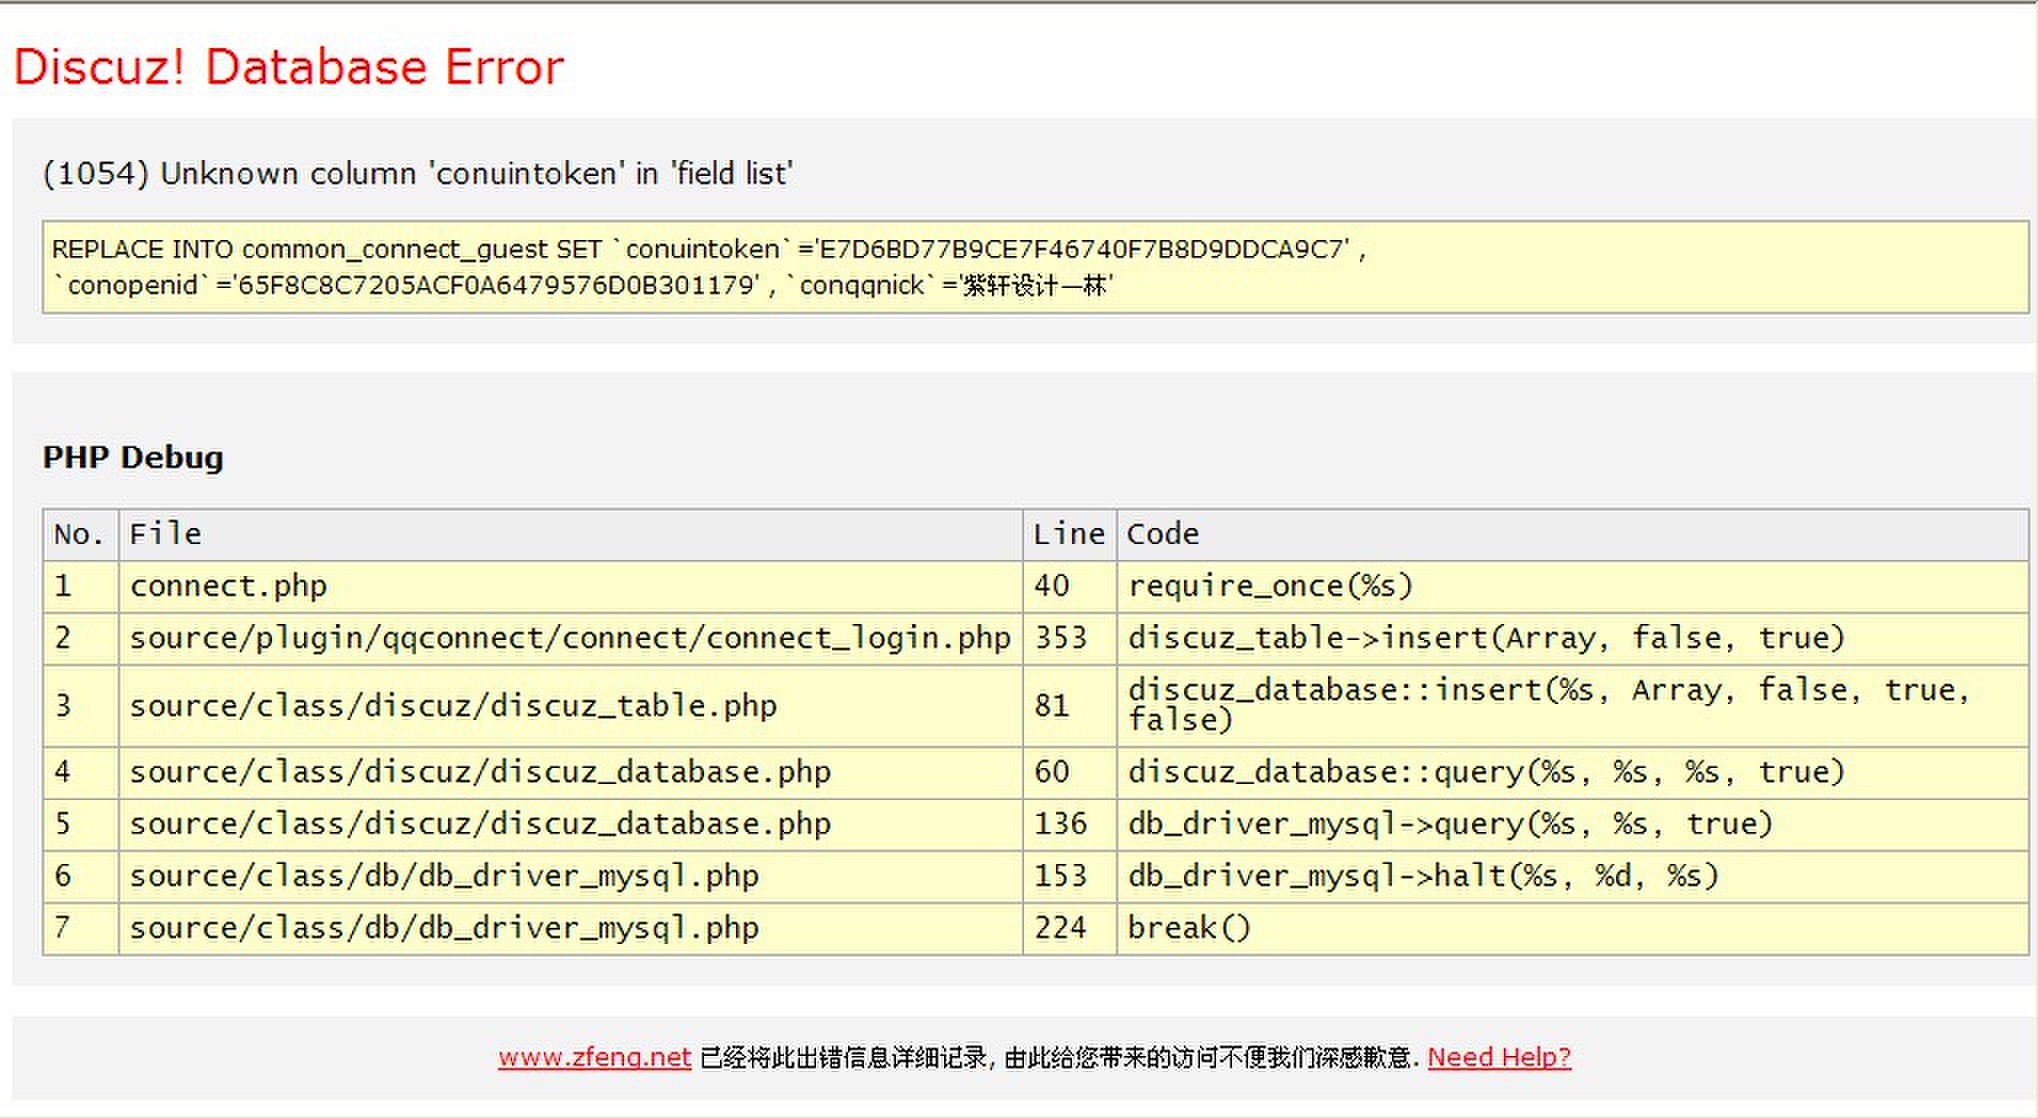Select the db_driver_mysql->halt code cell
This screenshot has width=2038, height=1118.
click(x=1573, y=877)
